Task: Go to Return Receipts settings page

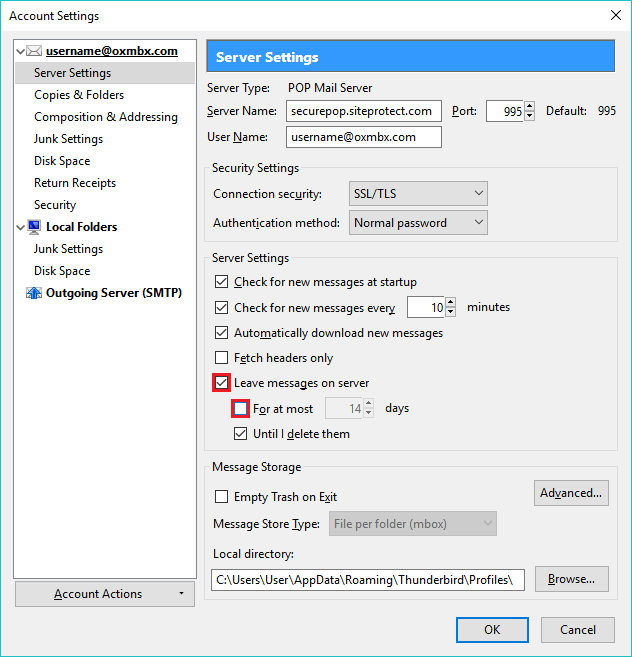Action: pyautogui.click(x=75, y=183)
